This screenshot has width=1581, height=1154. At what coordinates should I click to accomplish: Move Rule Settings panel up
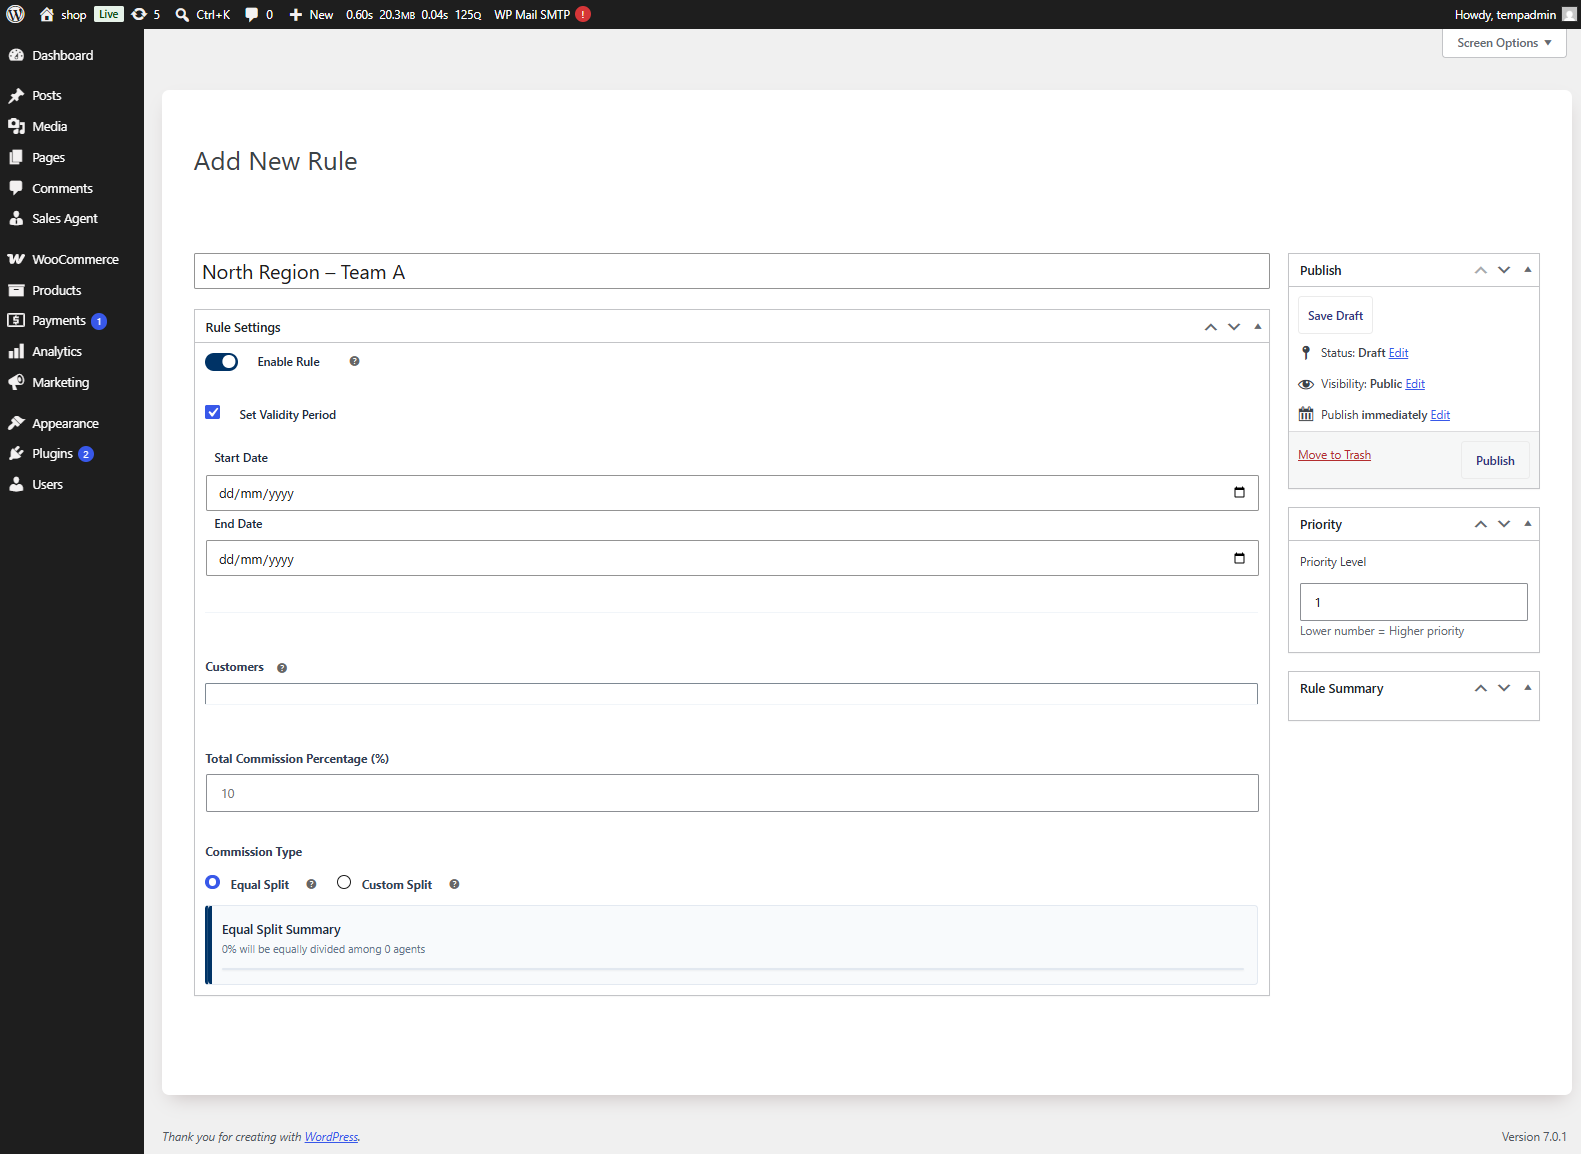coord(1210,327)
